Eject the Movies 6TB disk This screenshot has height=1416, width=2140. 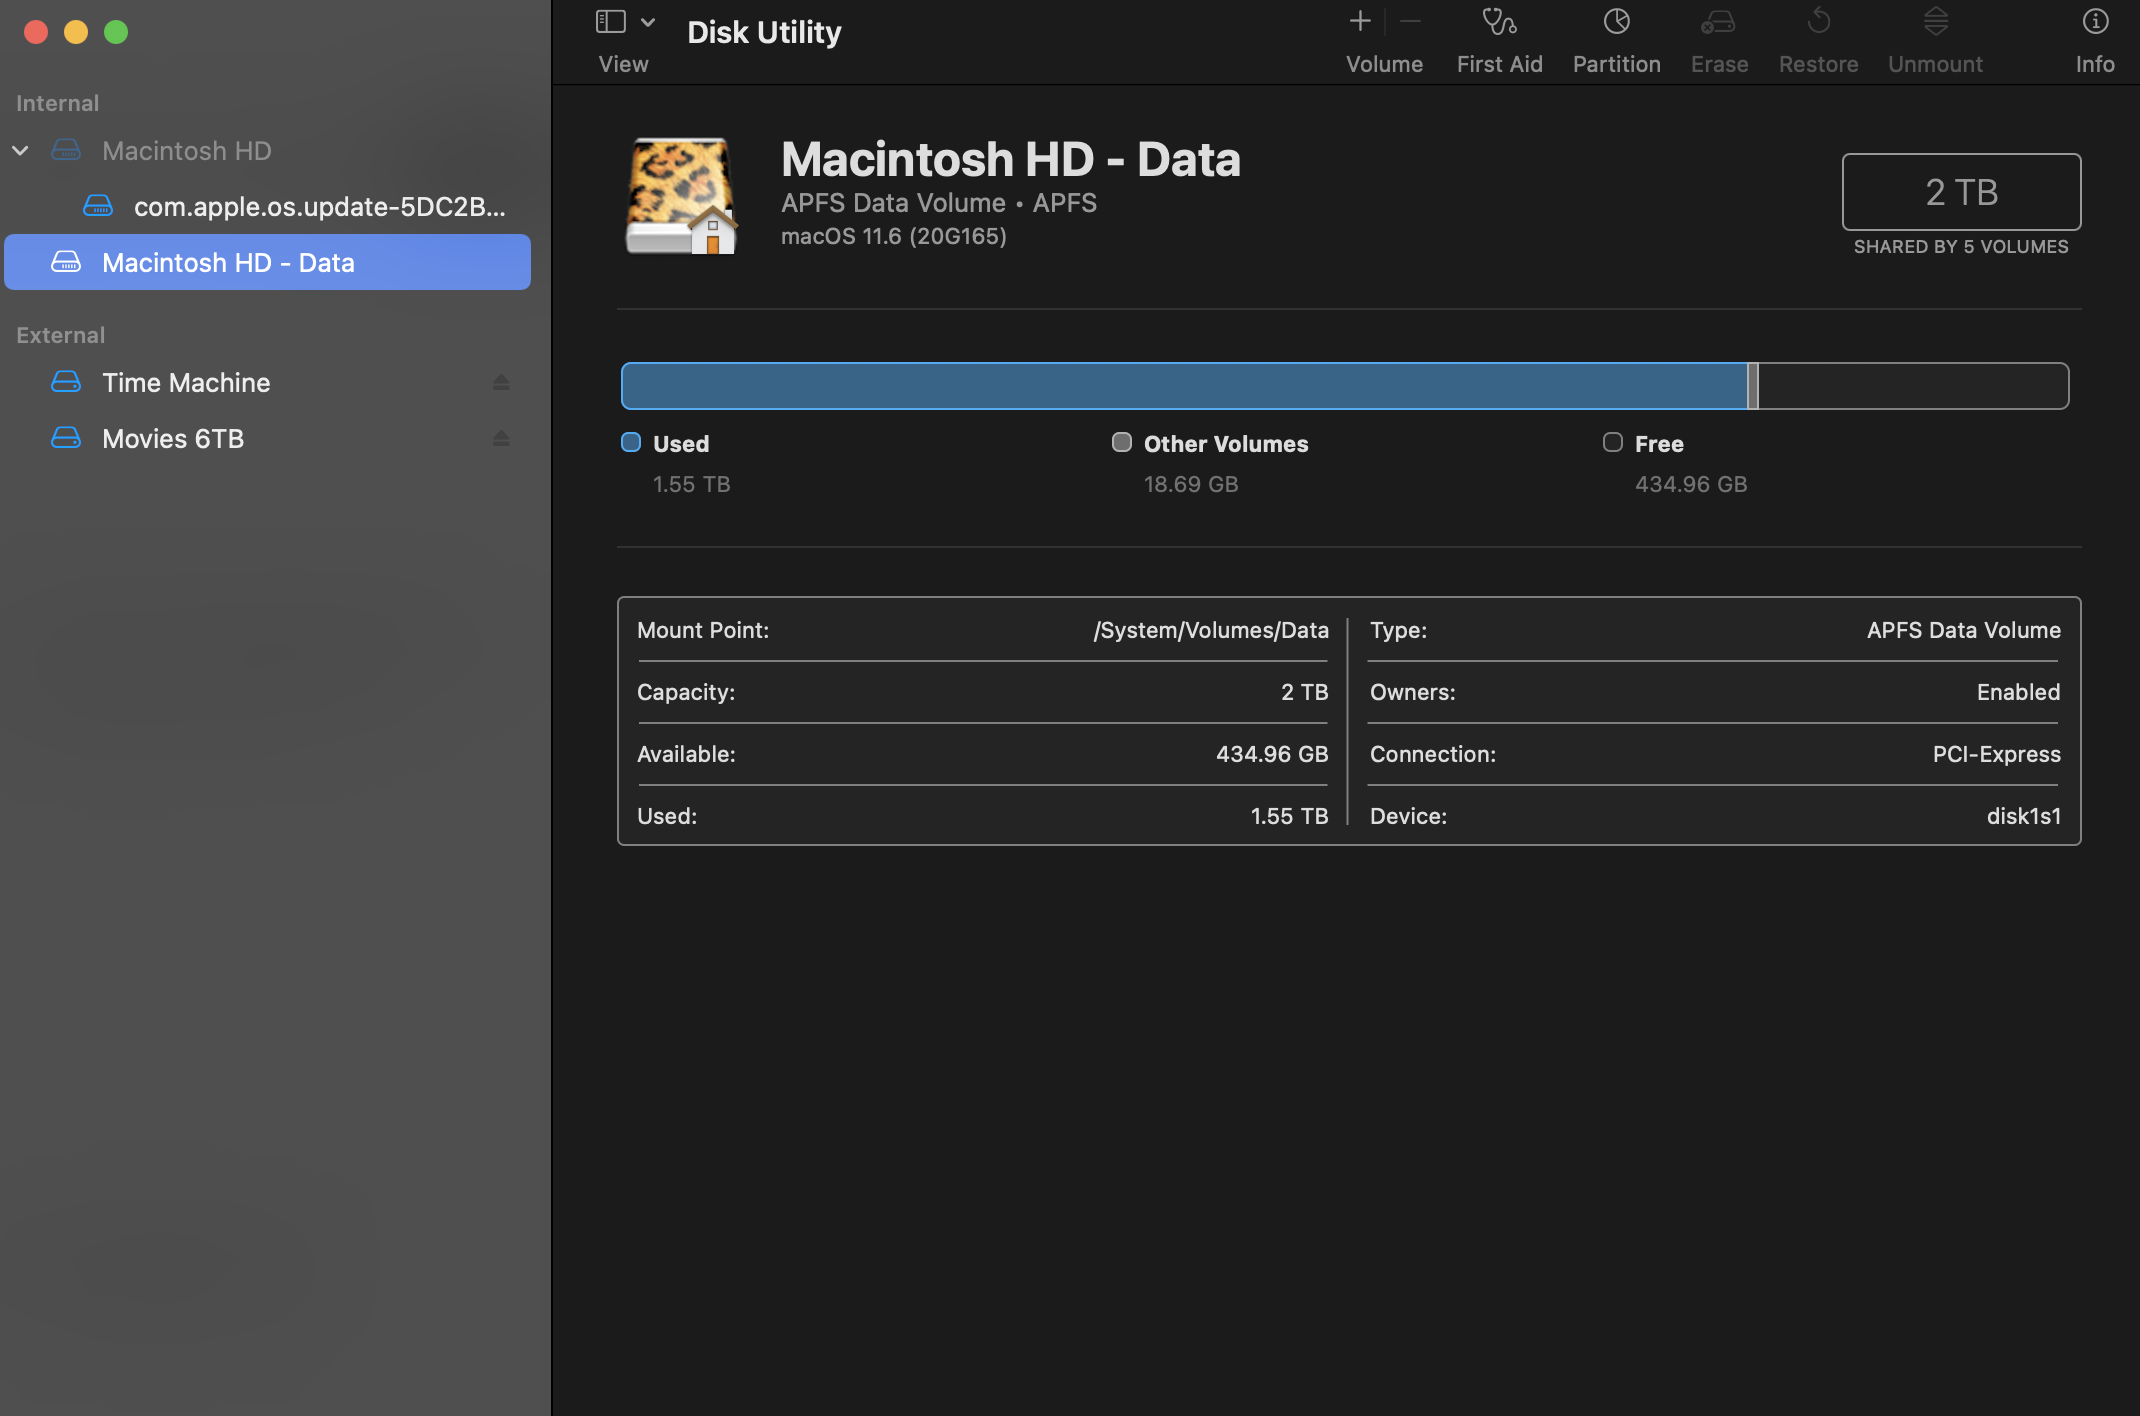tap(501, 439)
